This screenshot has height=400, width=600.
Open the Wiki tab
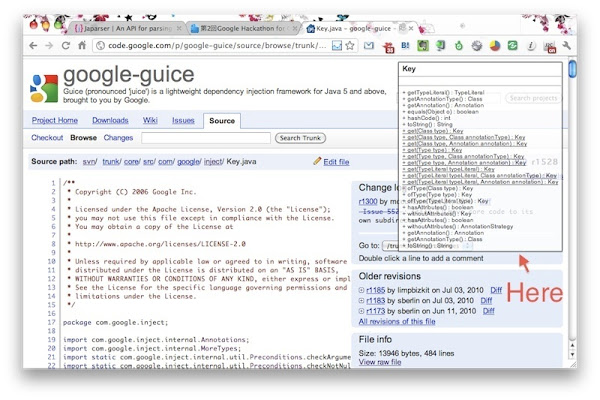(x=150, y=120)
